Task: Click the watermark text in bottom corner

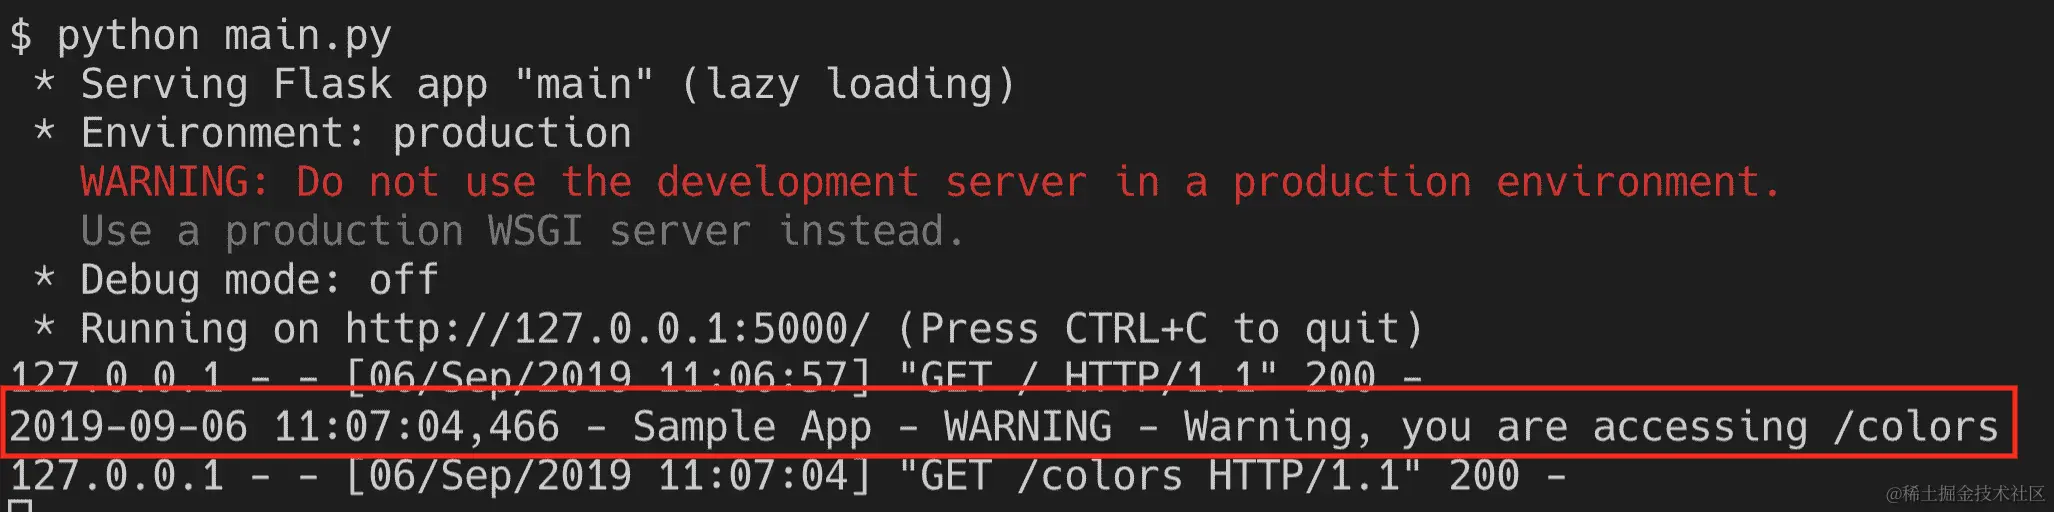Action: click(x=1965, y=493)
